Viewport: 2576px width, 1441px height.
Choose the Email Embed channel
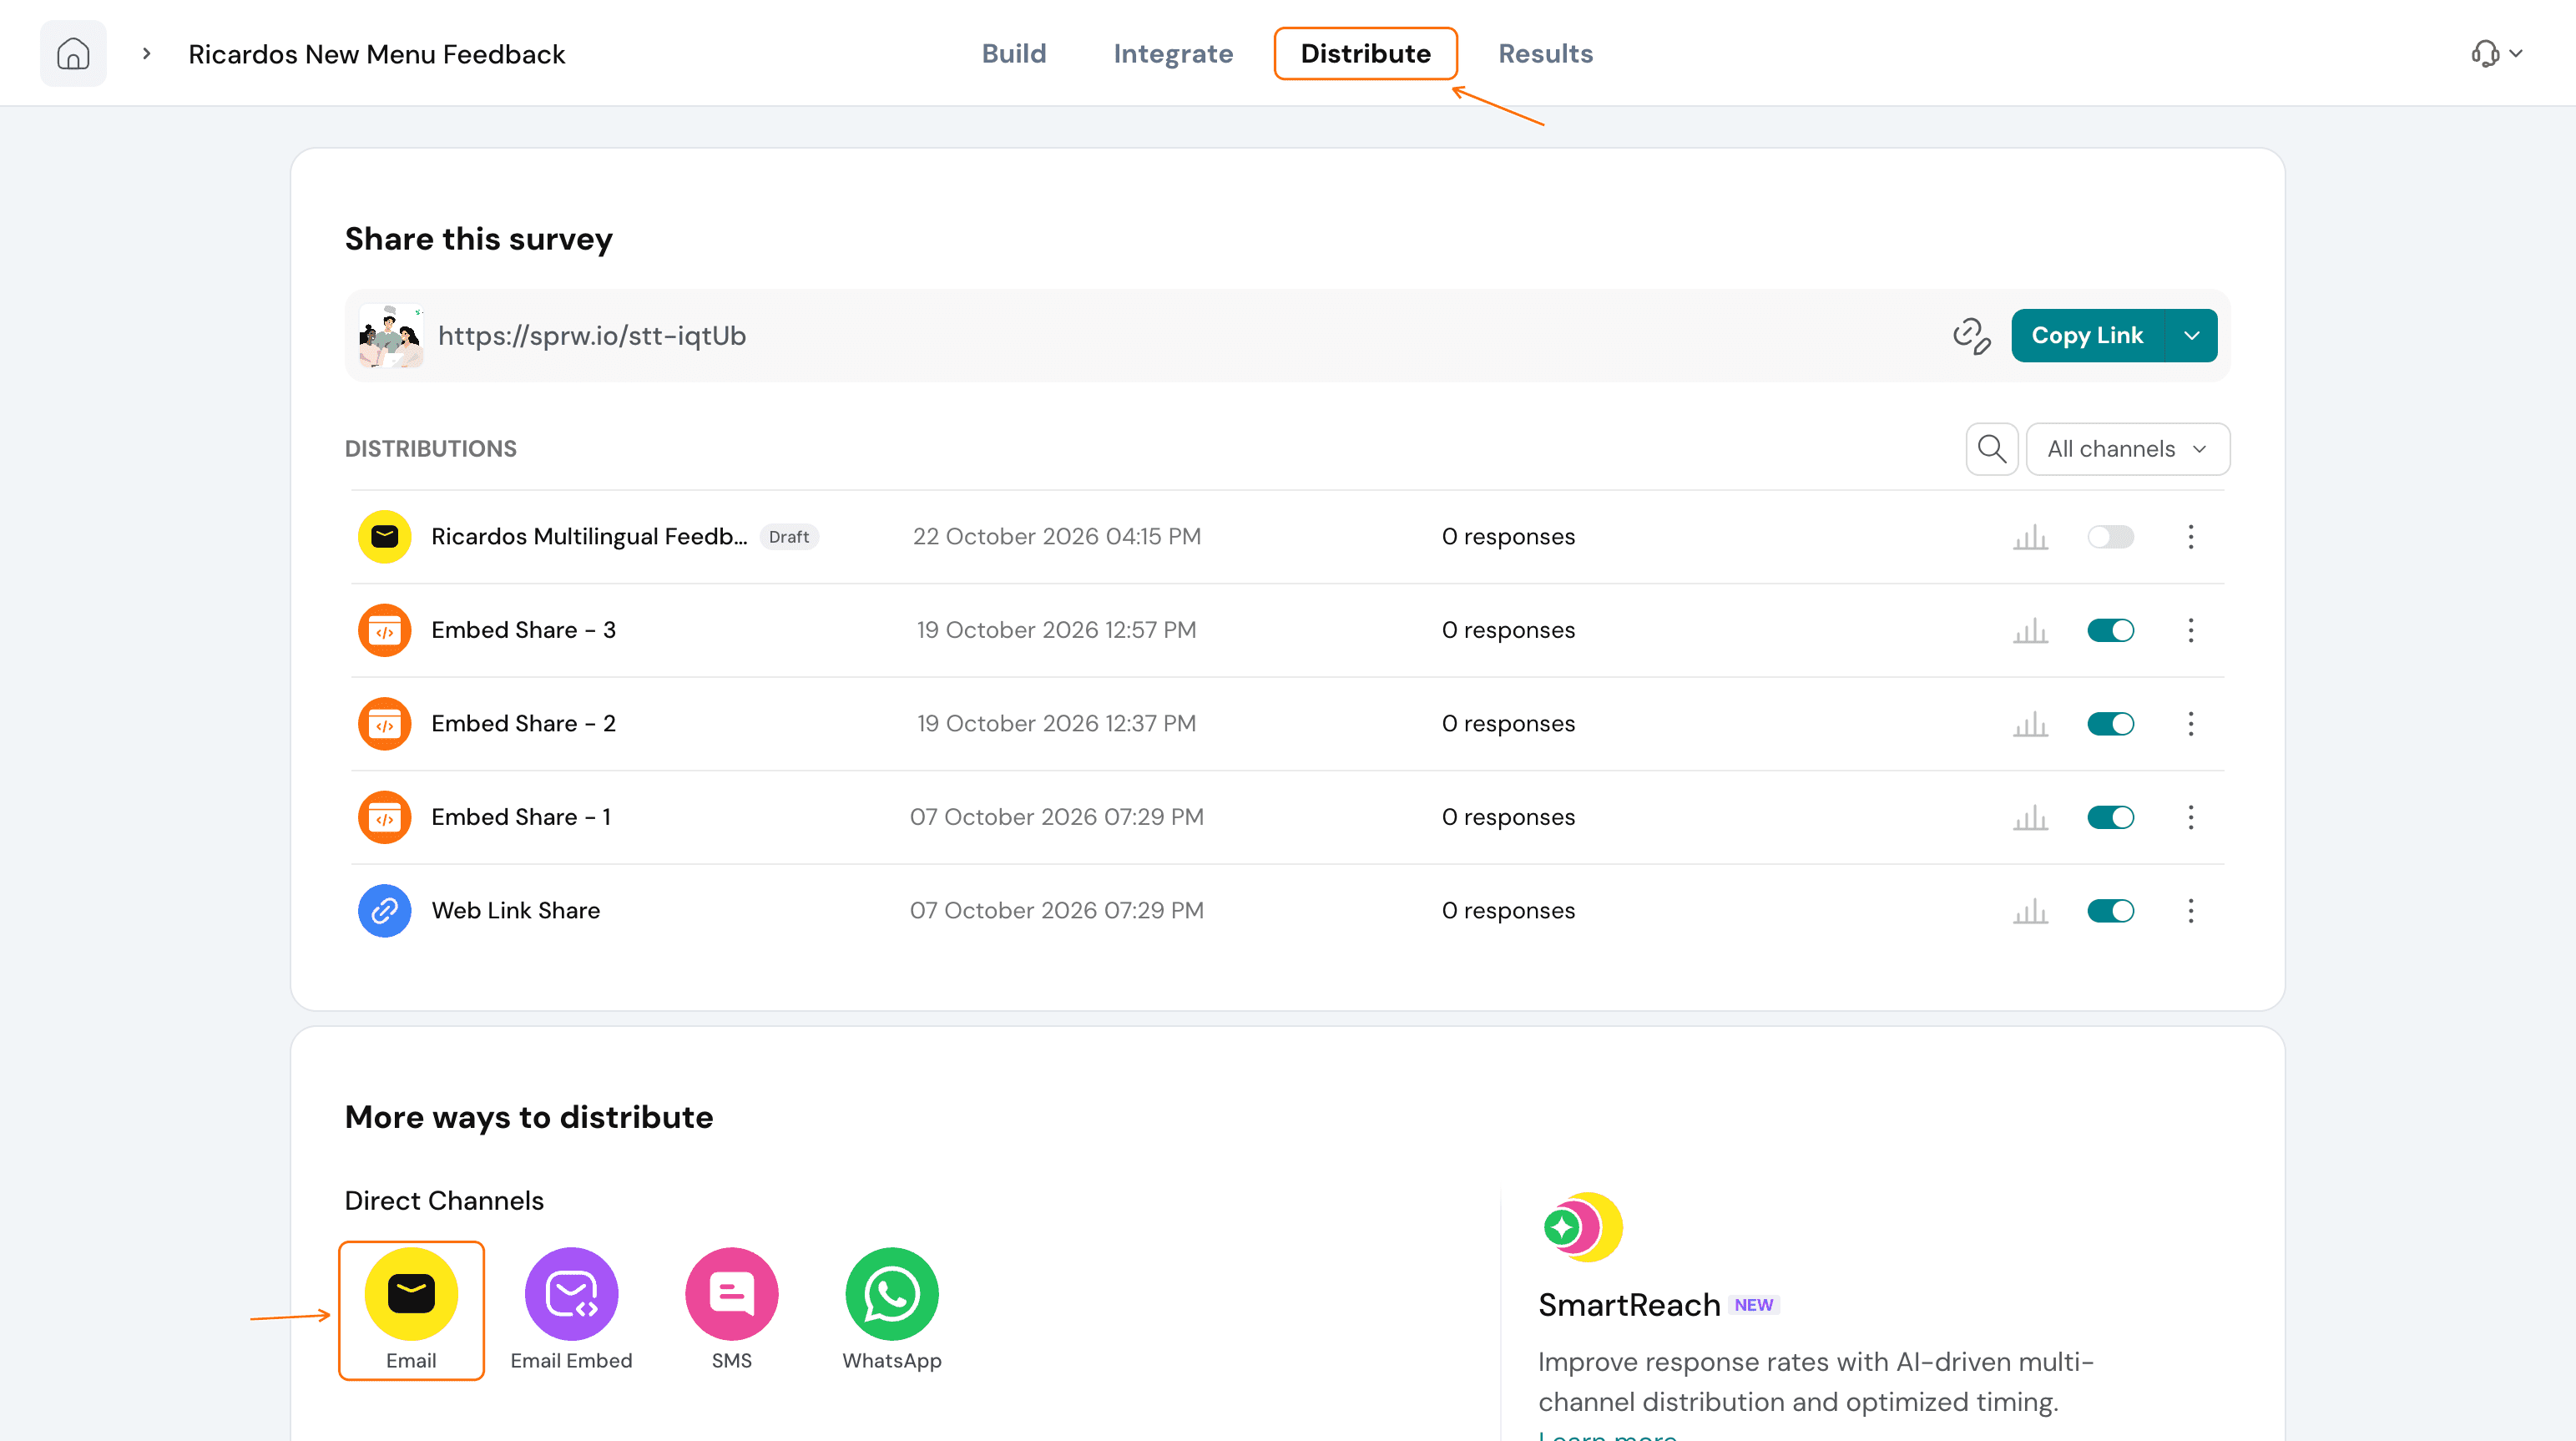point(571,1310)
